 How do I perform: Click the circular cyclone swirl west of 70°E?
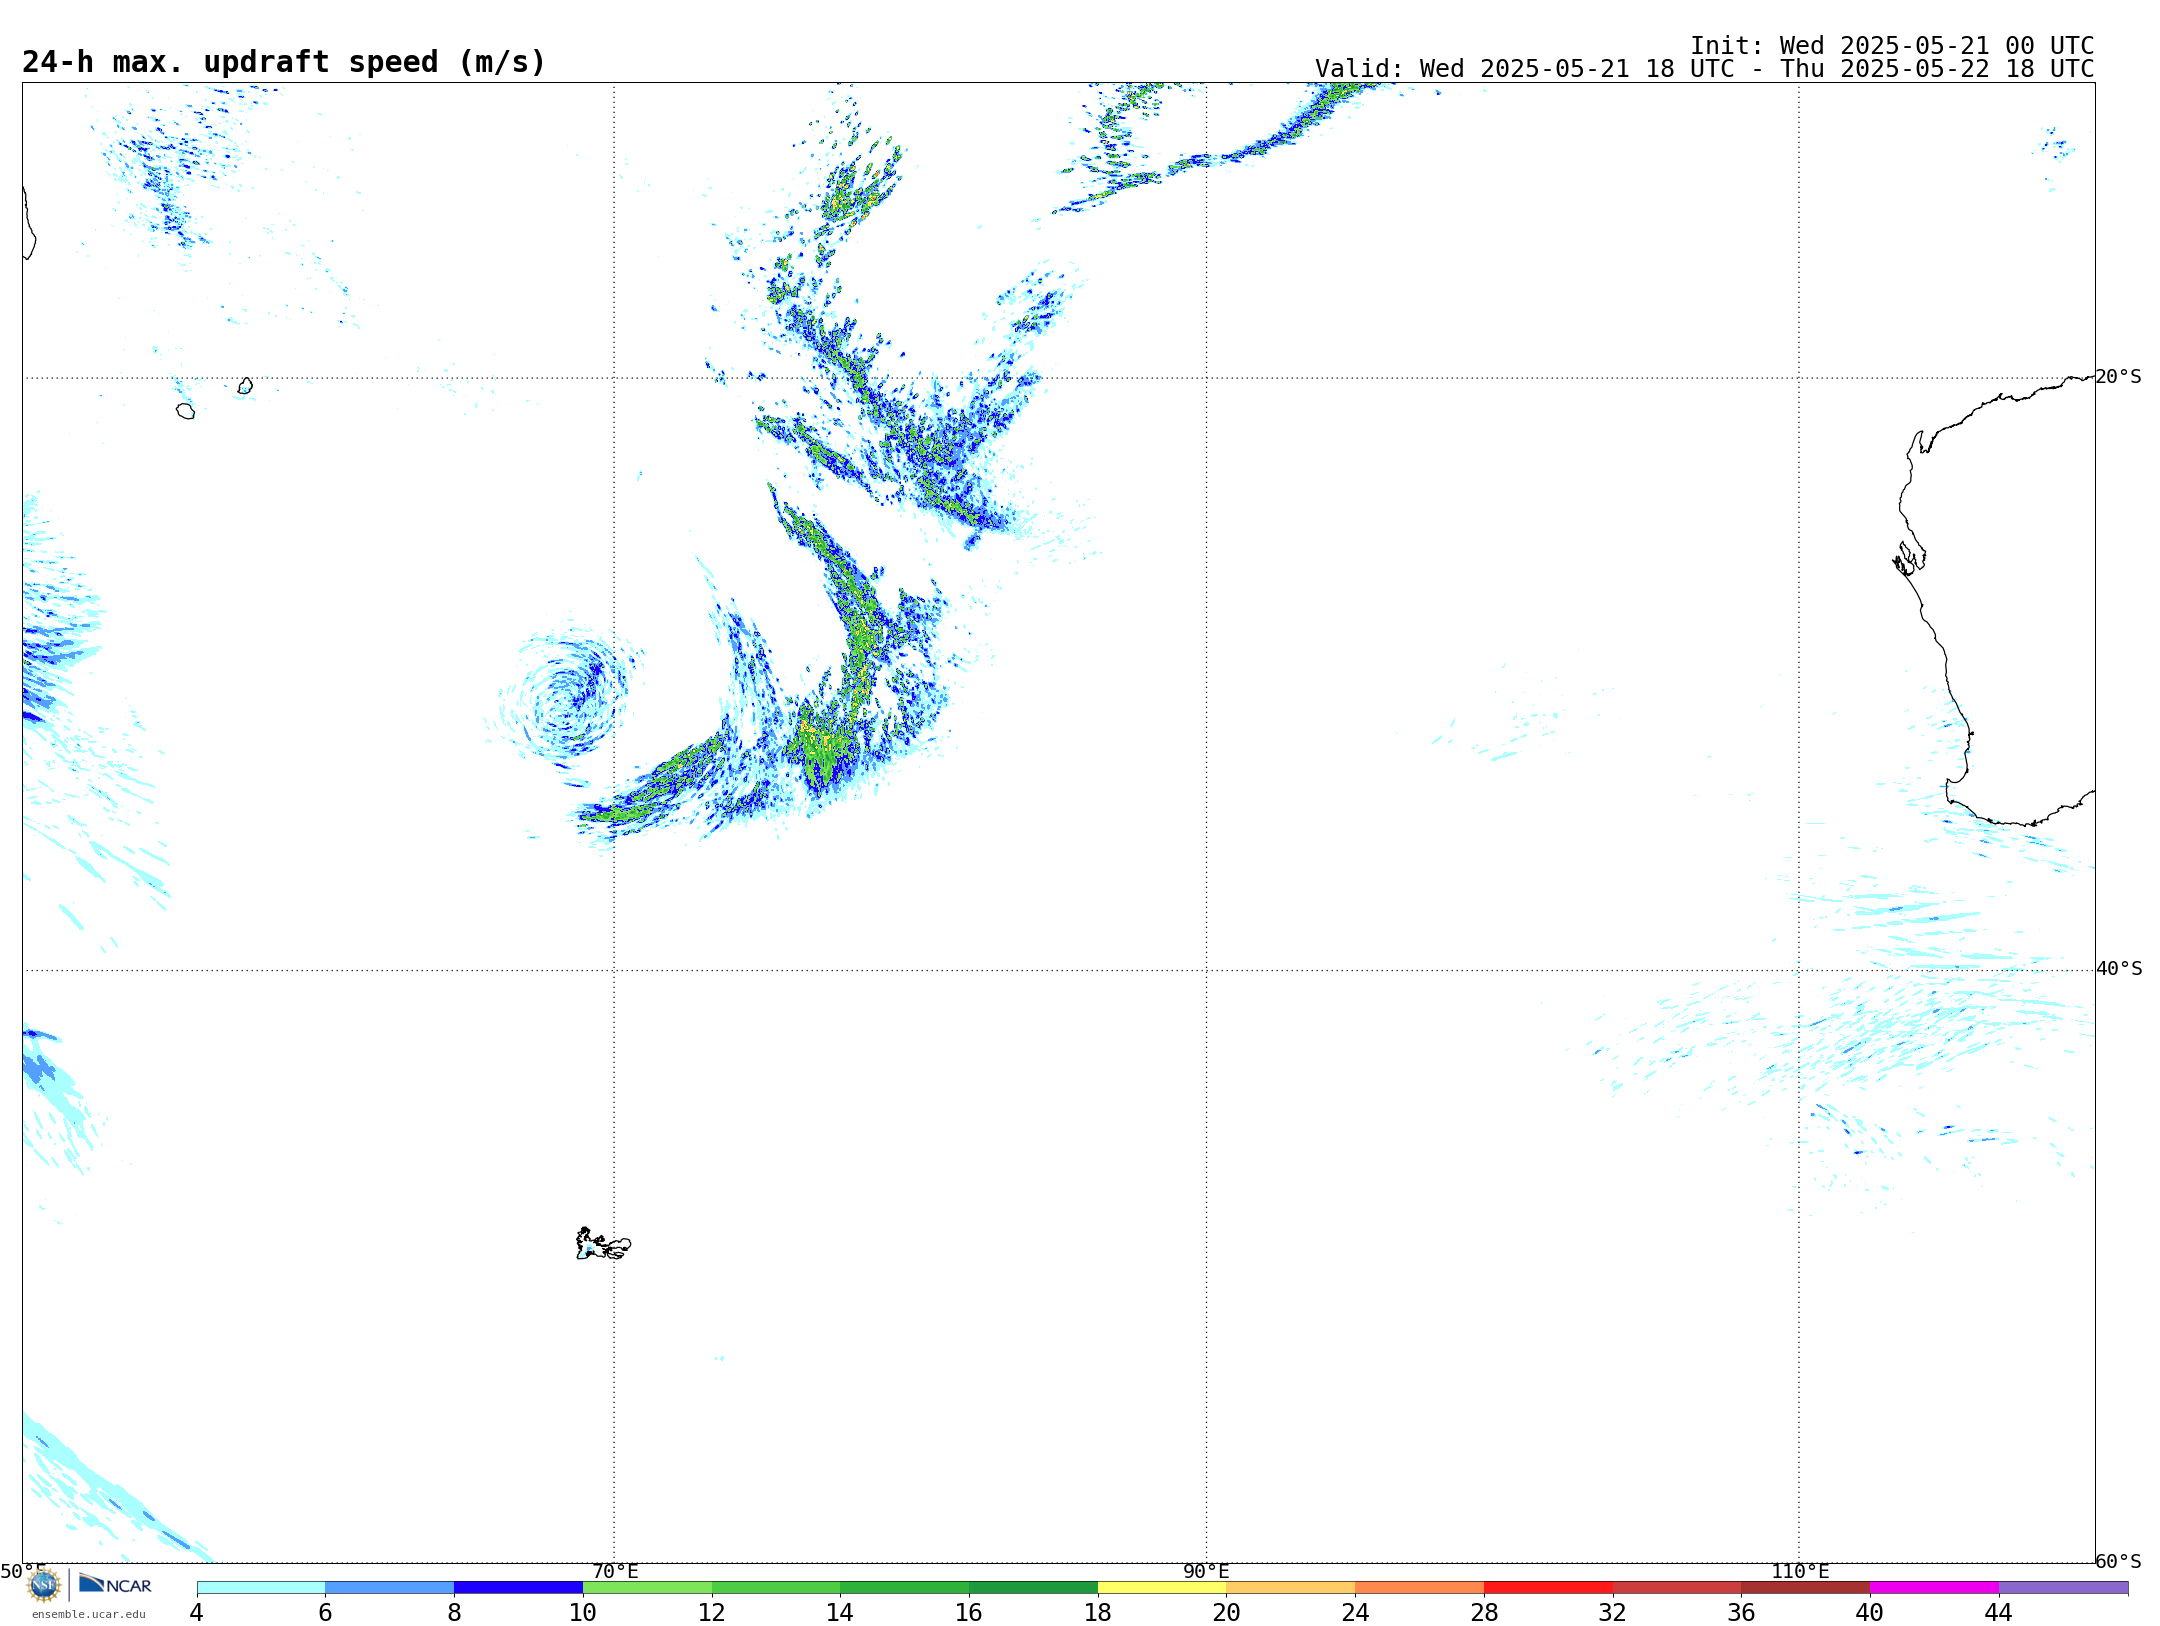tap(568, 695)
